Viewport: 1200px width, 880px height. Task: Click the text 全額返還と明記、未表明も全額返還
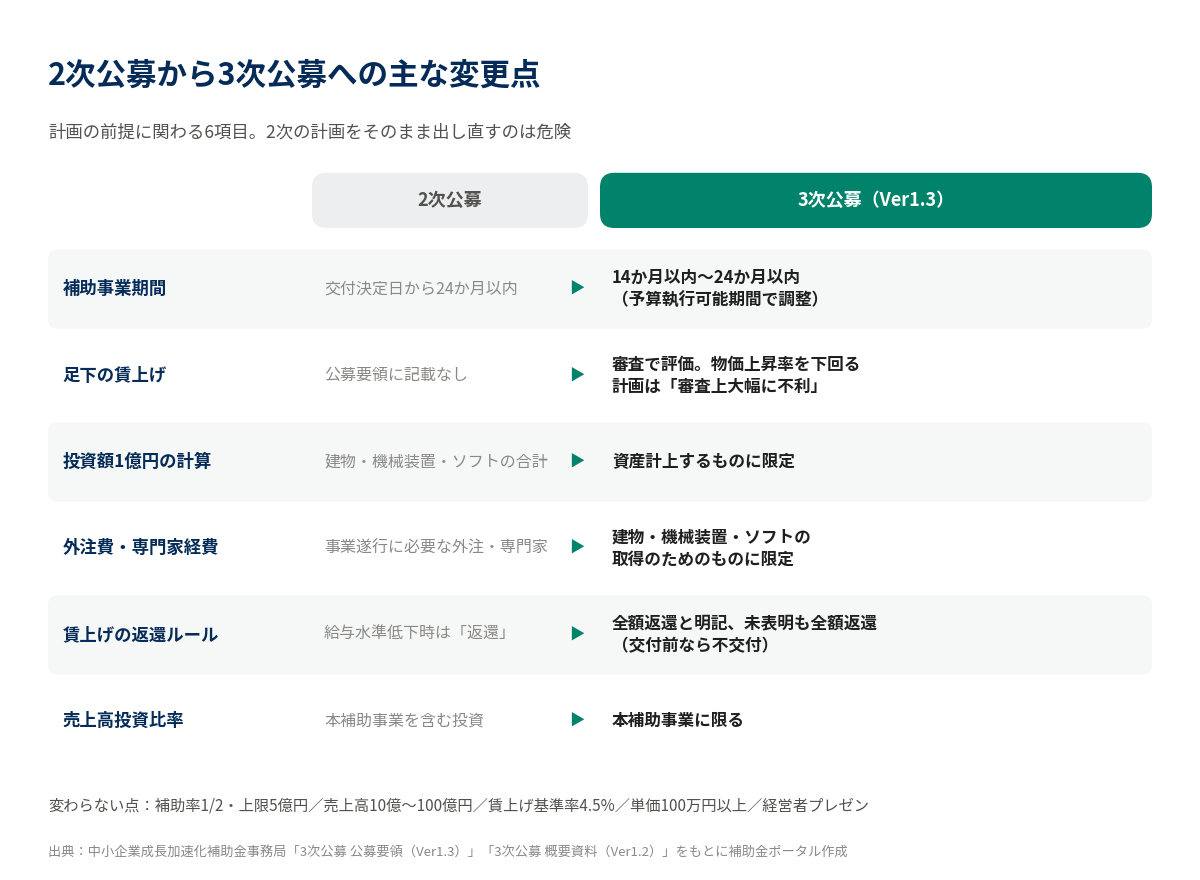tap(744, 623)
